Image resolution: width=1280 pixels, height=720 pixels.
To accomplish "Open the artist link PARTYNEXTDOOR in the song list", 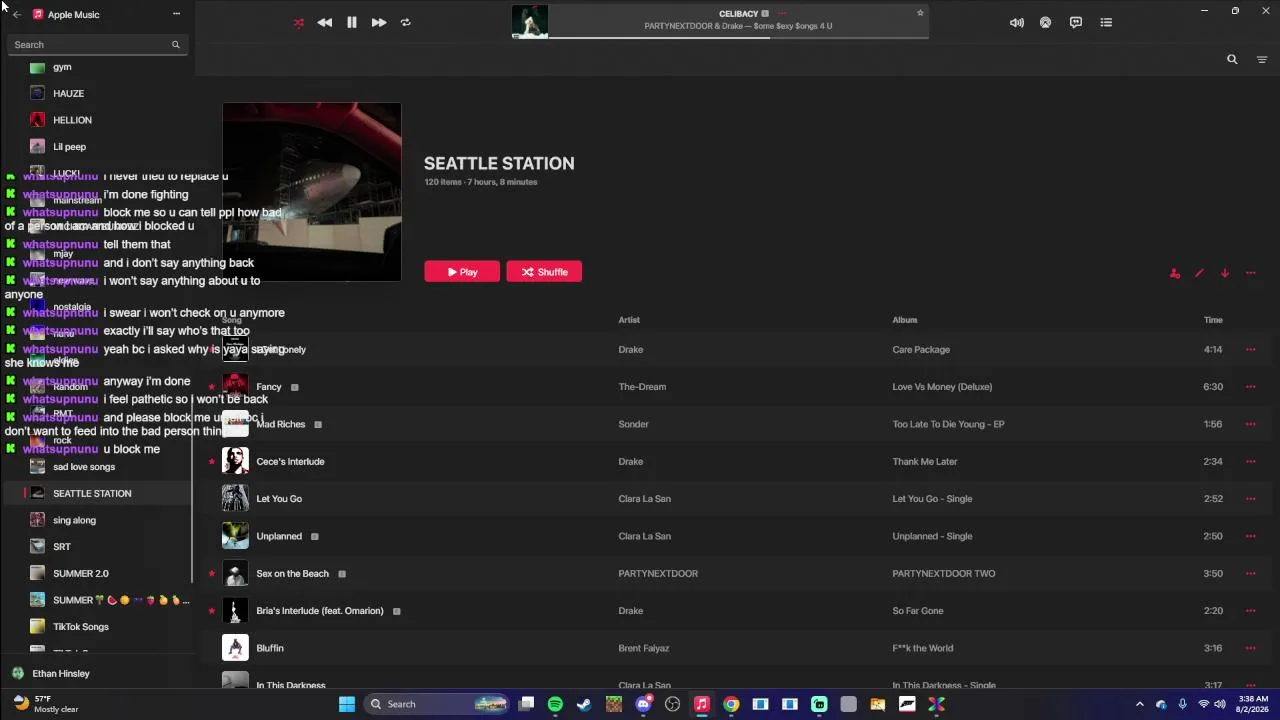I will click(x=658, y=574).
